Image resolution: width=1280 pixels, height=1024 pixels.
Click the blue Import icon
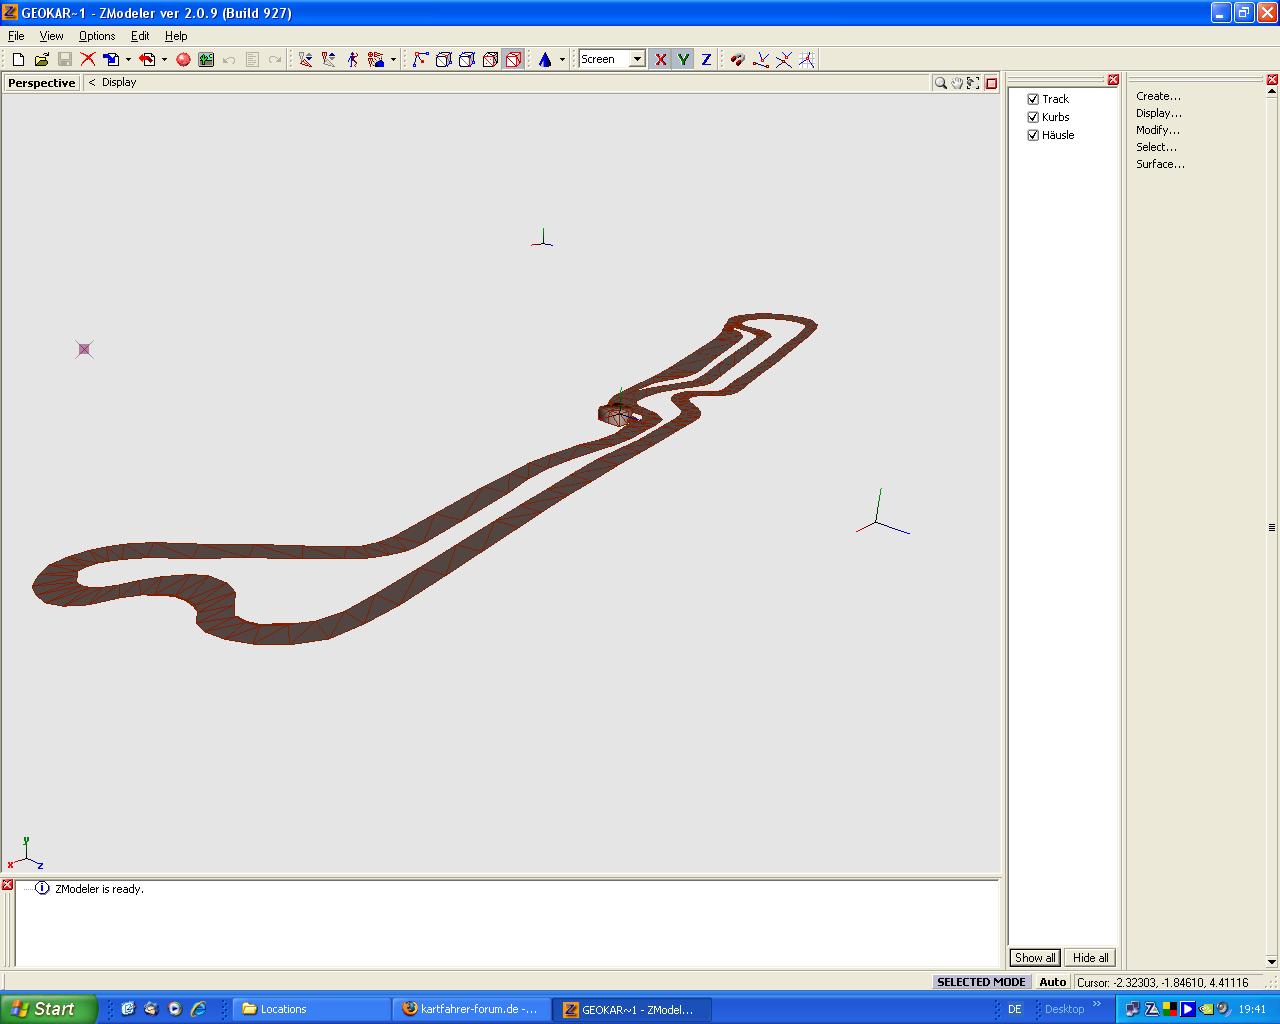pos(111,60)
